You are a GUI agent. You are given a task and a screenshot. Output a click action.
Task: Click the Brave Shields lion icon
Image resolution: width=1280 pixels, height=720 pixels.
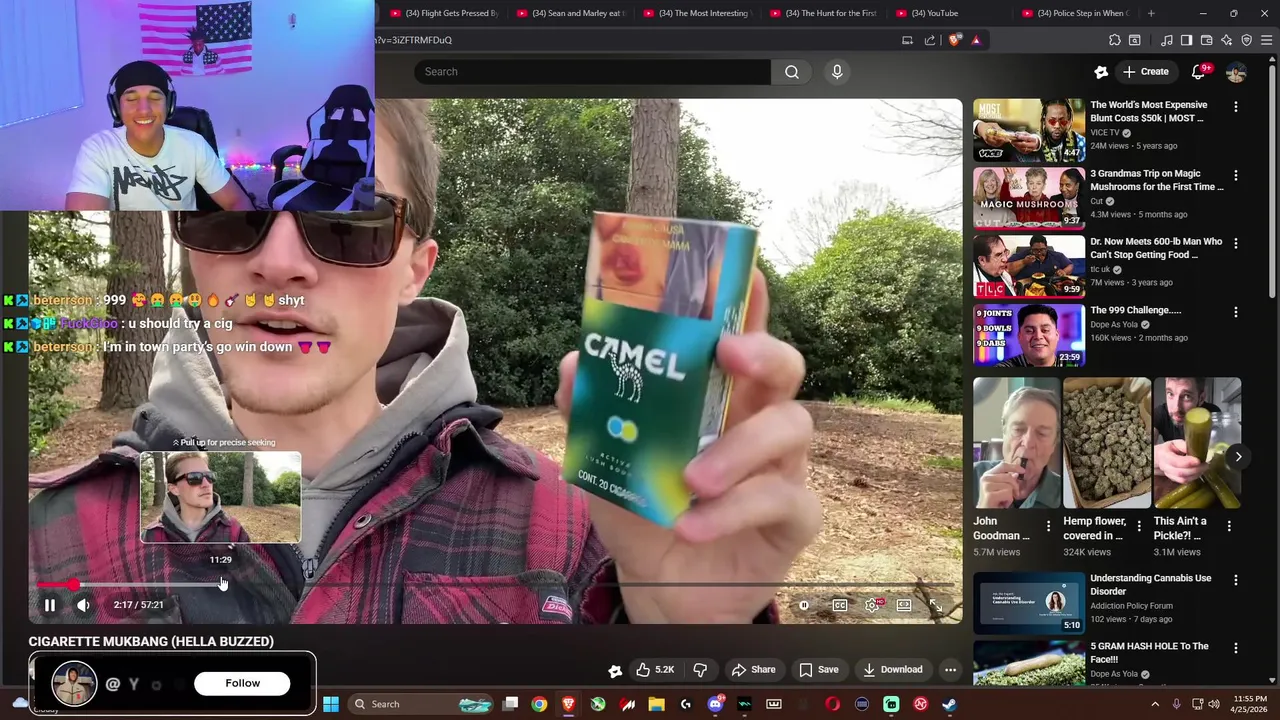point(954,40)
